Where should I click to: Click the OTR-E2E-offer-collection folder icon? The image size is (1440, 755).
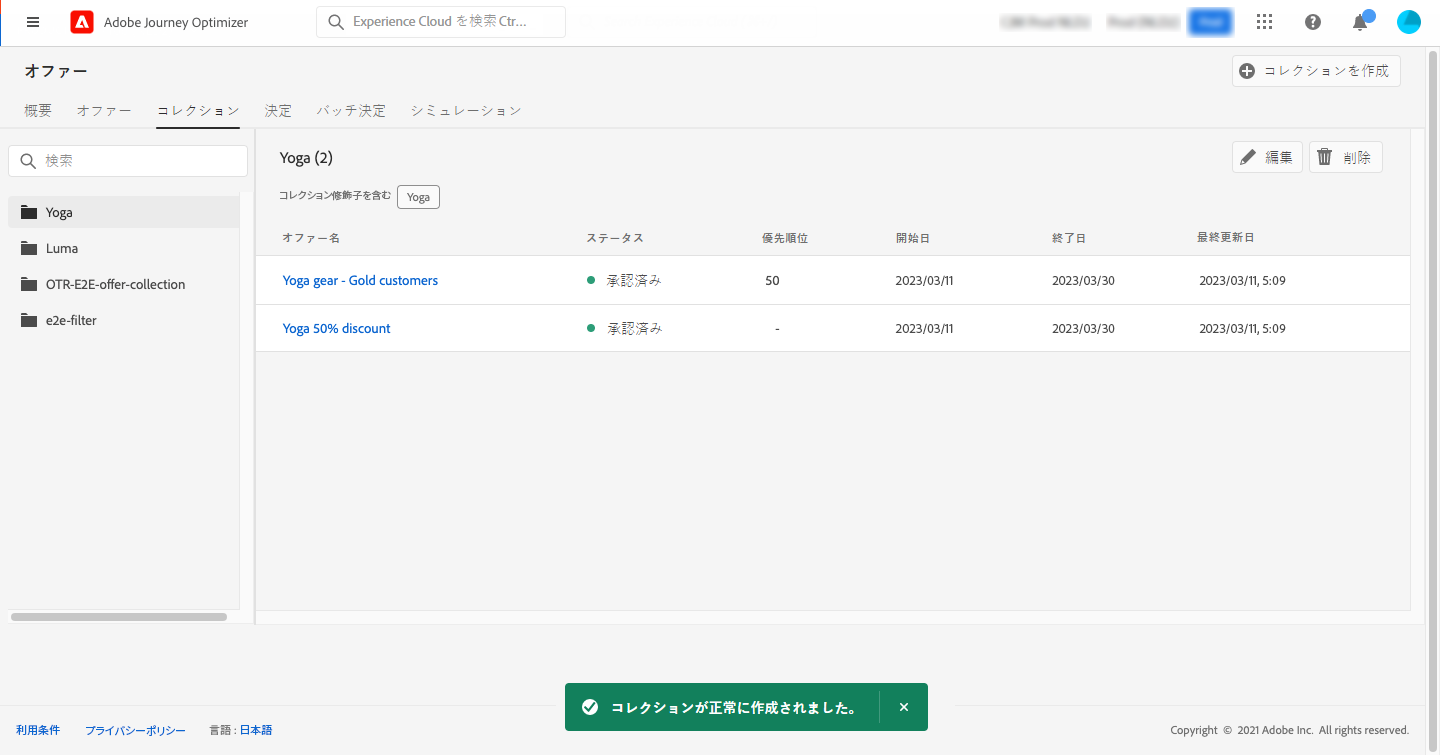tap(28, 284)
